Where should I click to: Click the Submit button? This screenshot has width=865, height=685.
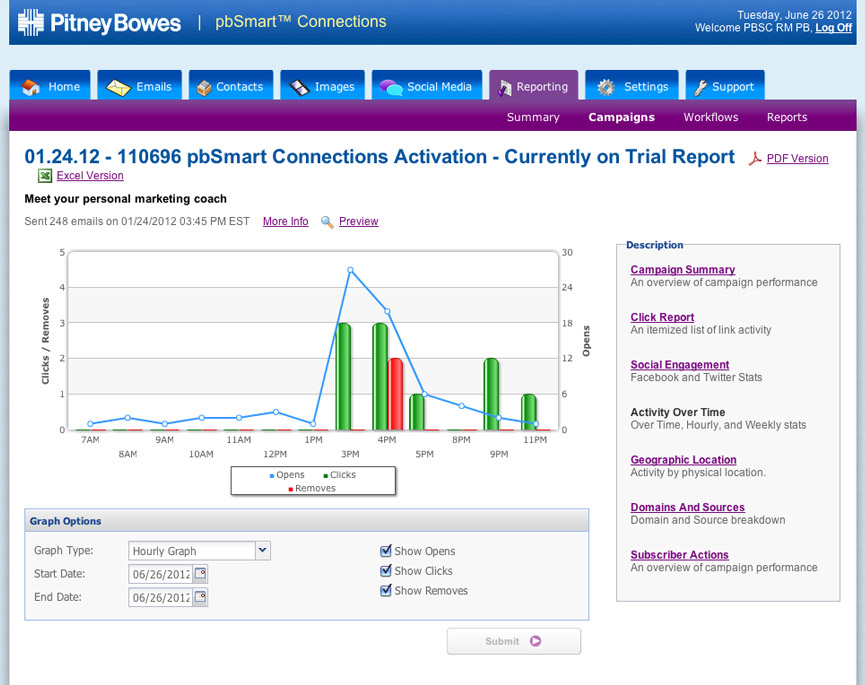coord(514,641)
